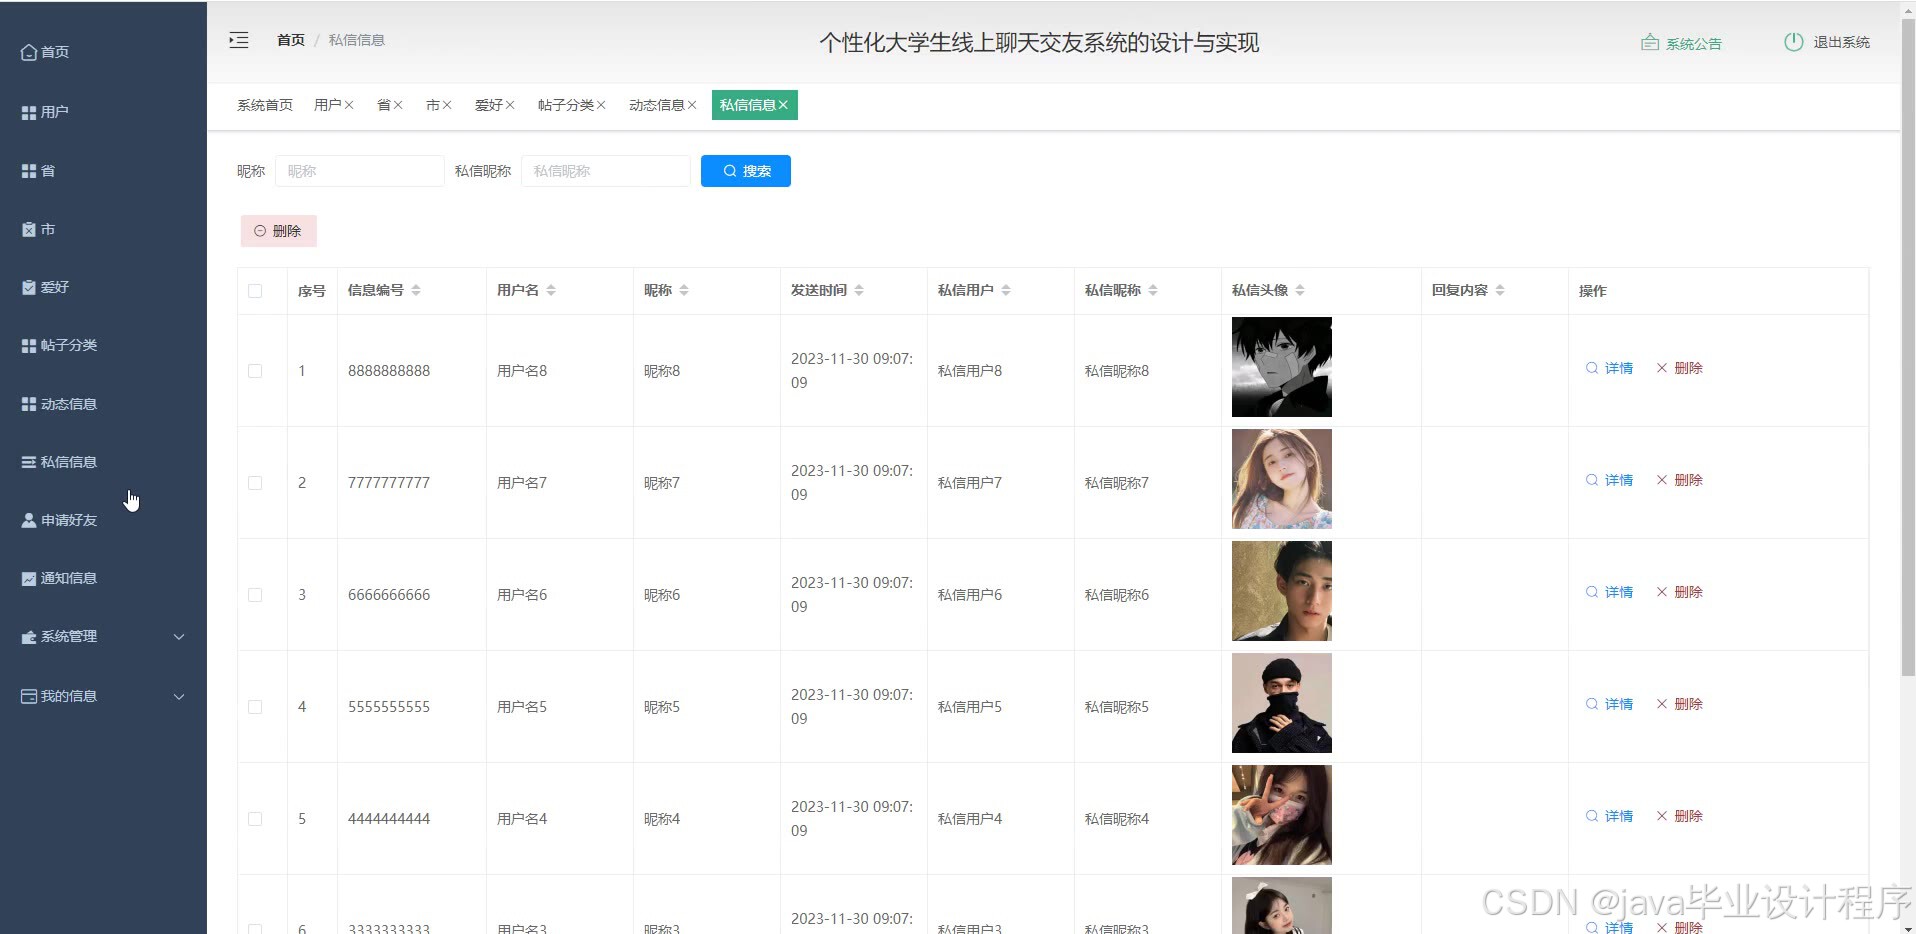View 详情 for 用户名8
The width and height of the screenshot is (1916, 934).
coord(1610,368)
